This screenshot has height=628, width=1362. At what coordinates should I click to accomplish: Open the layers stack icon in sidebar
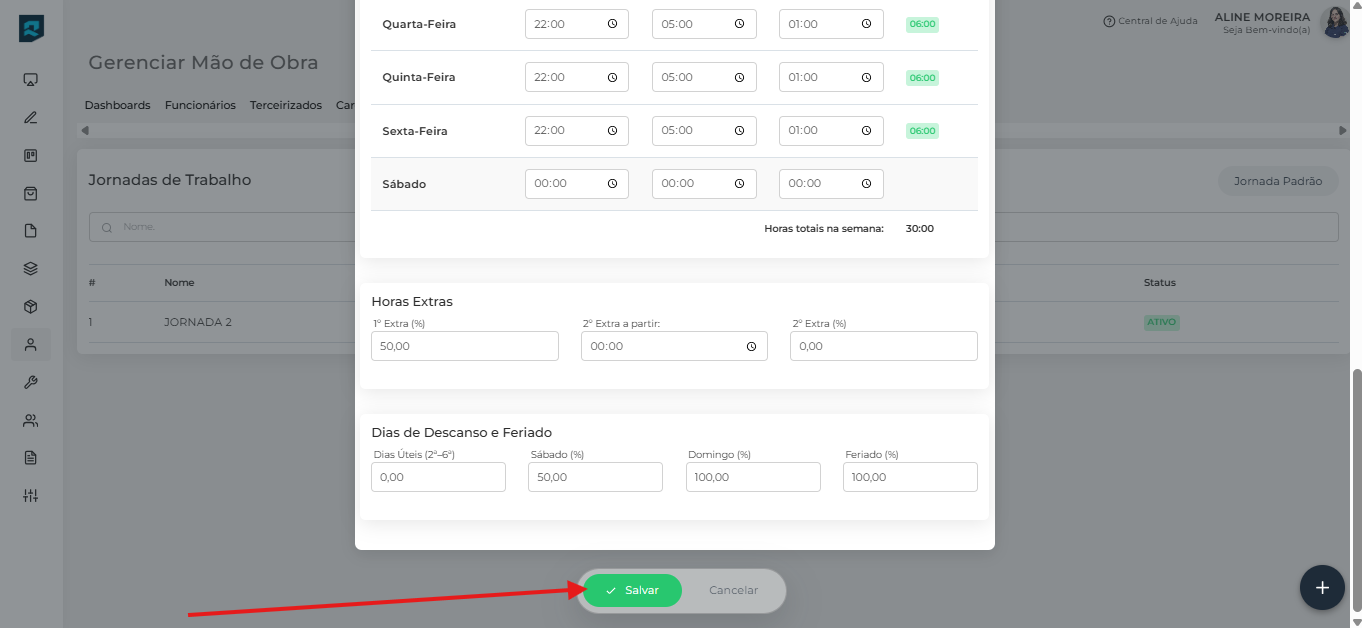[x=30, y=268]
